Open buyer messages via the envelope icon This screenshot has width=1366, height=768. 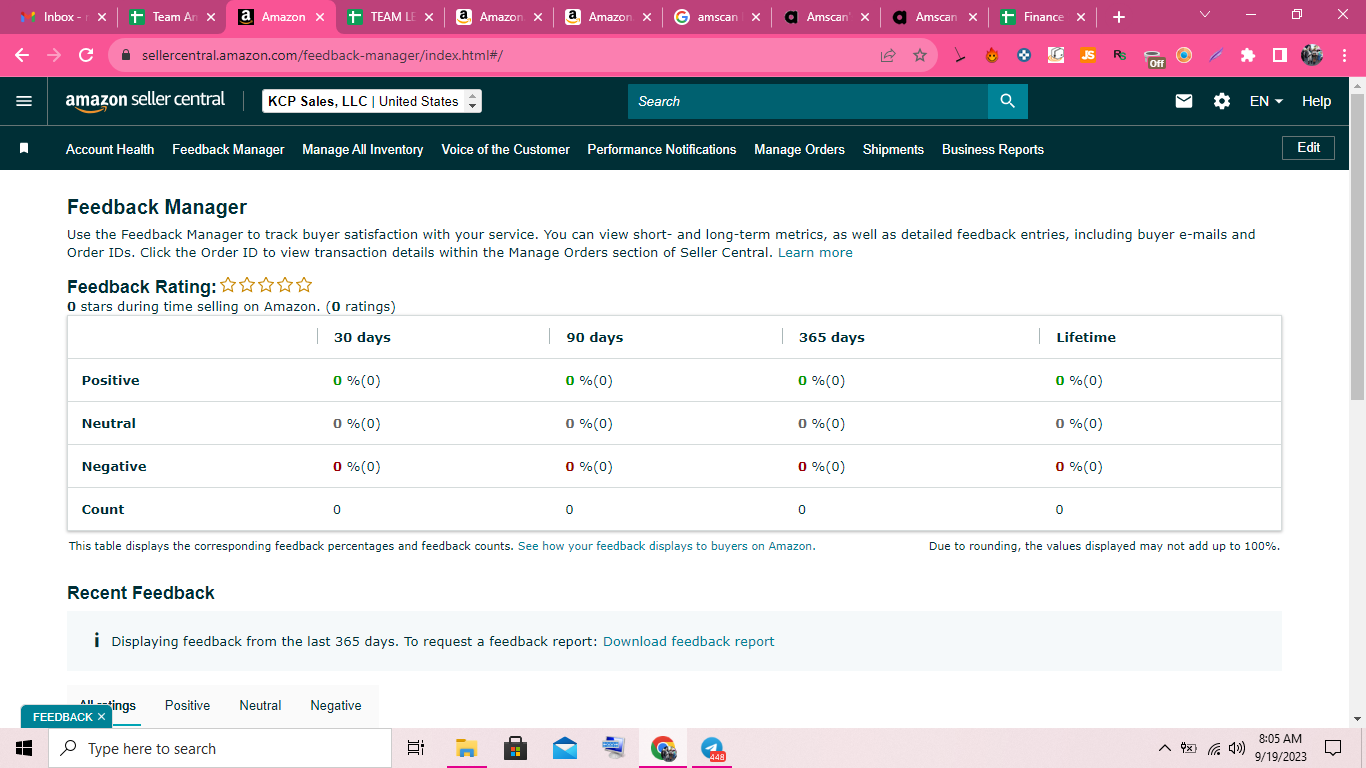click(1184, 101)
